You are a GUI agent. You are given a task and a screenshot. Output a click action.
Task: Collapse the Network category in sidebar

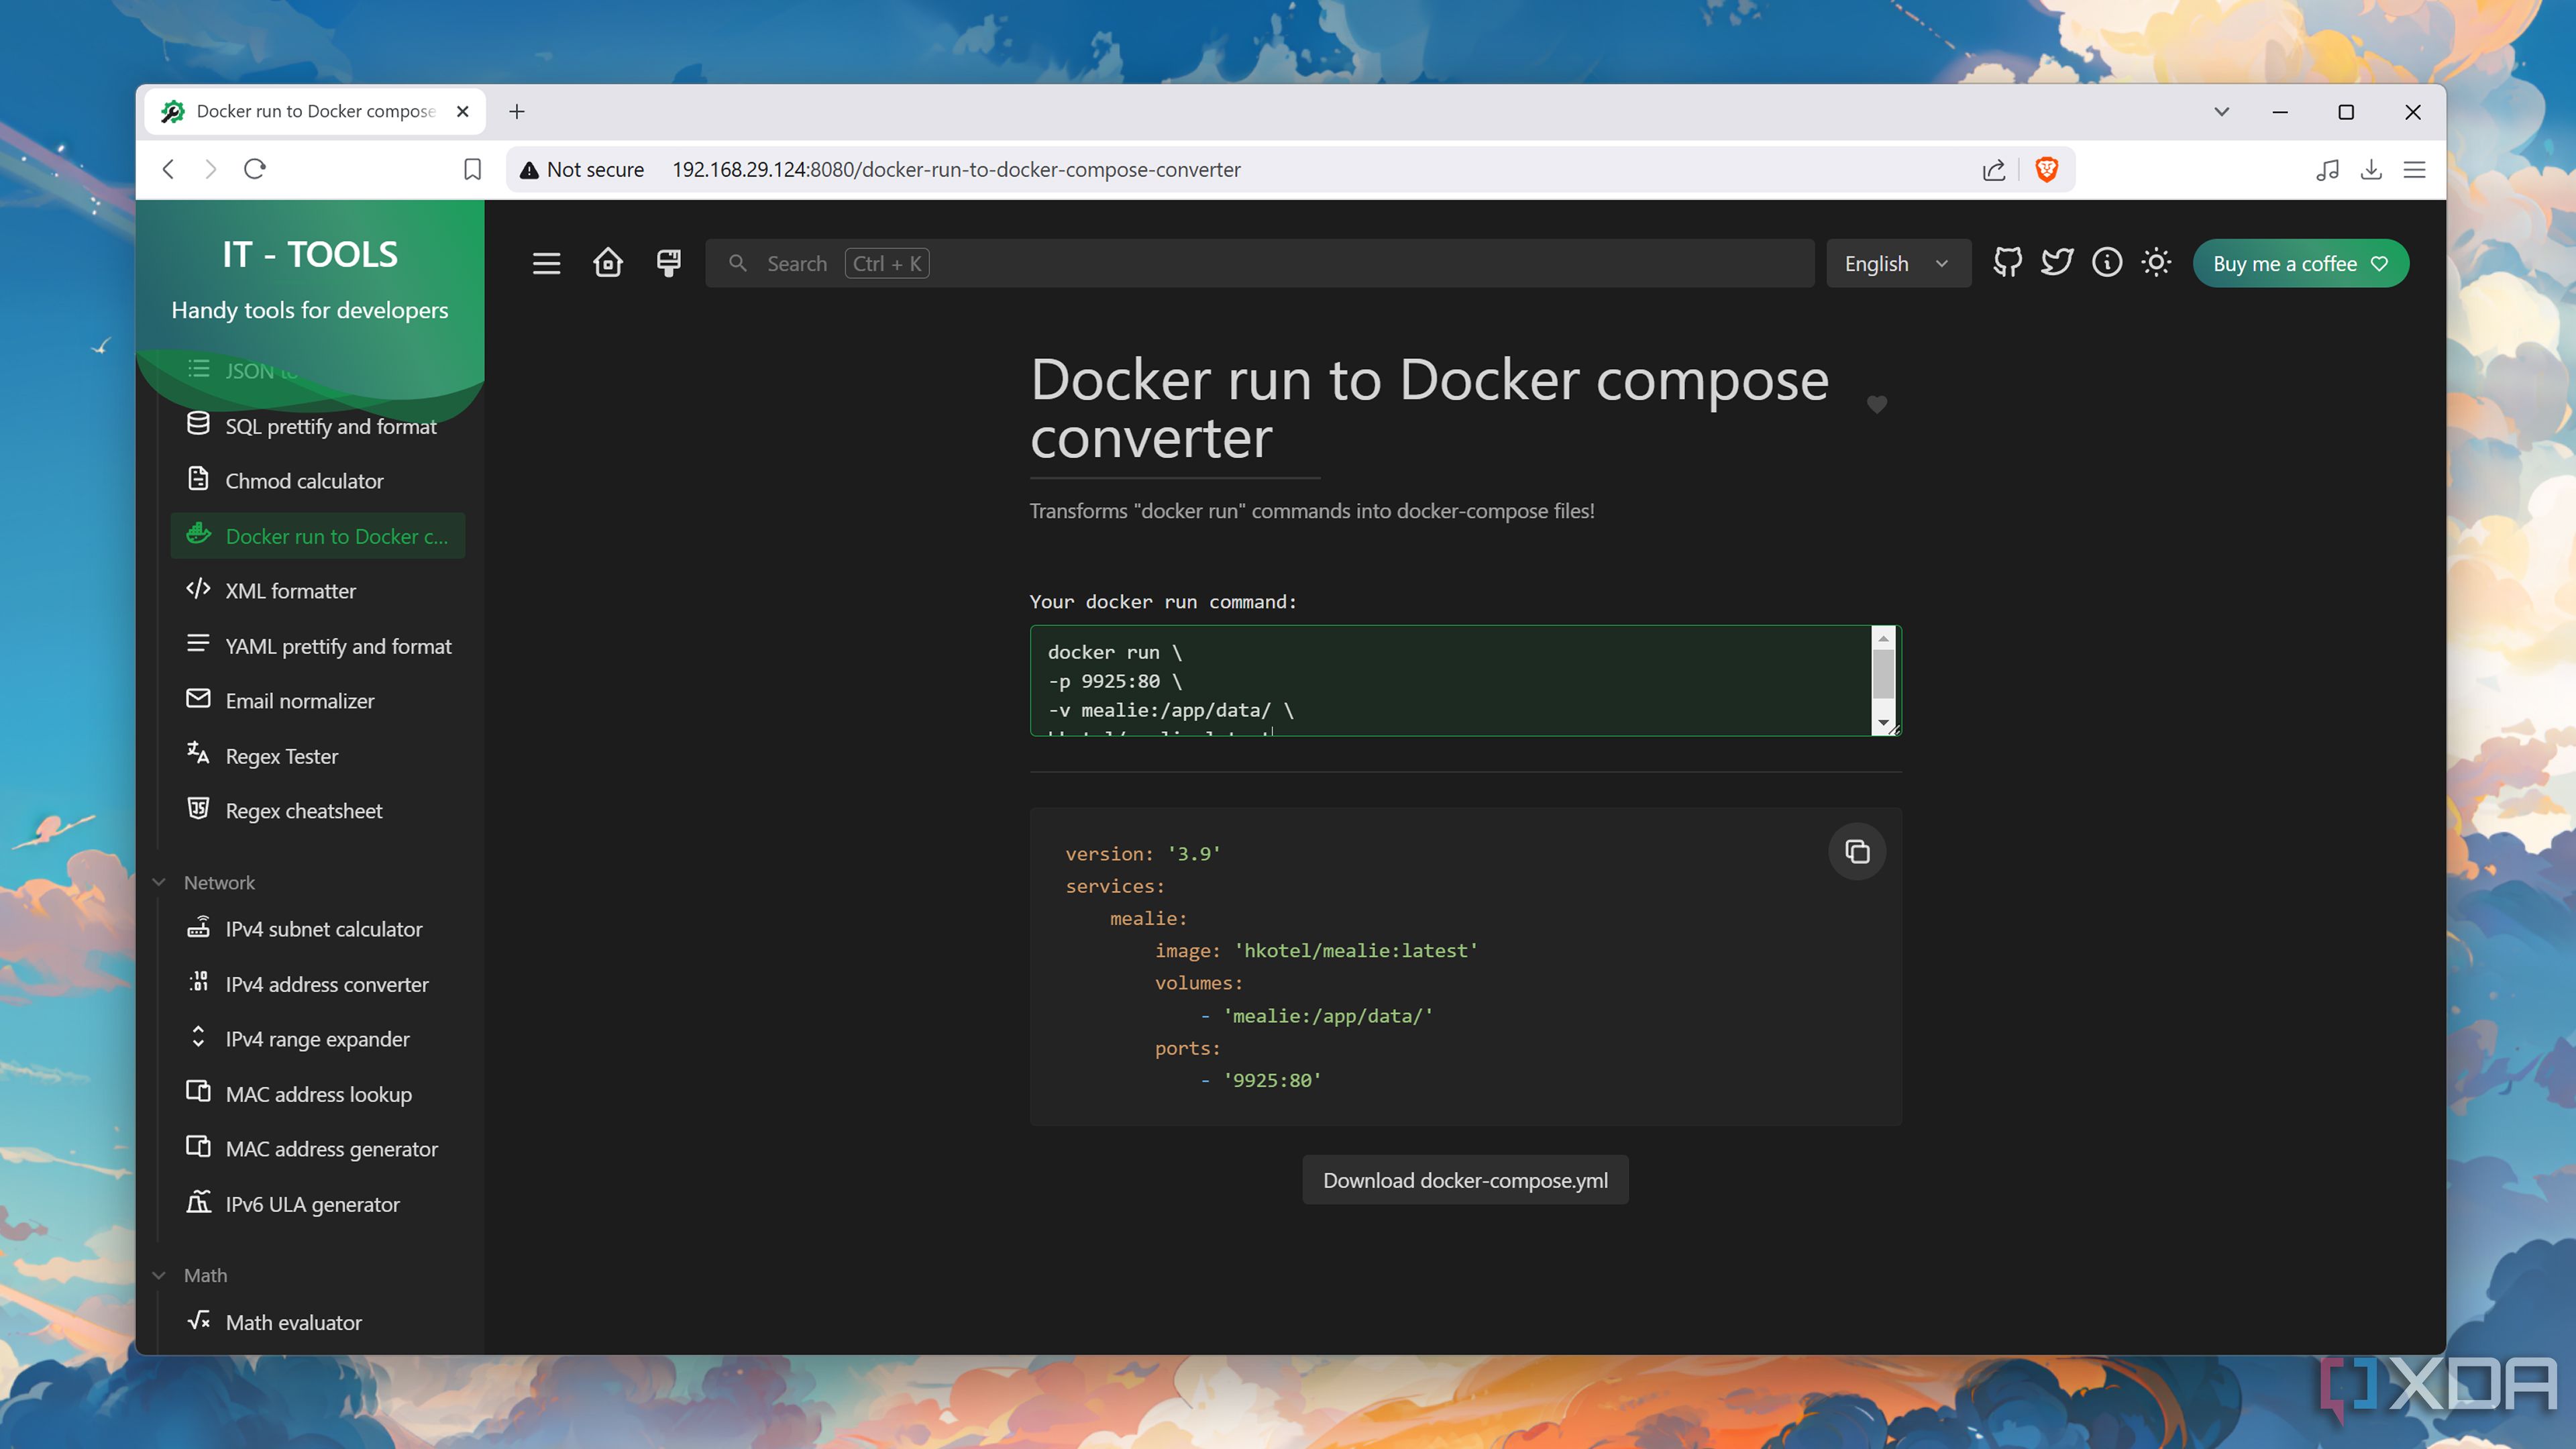(x=219, y=882)
